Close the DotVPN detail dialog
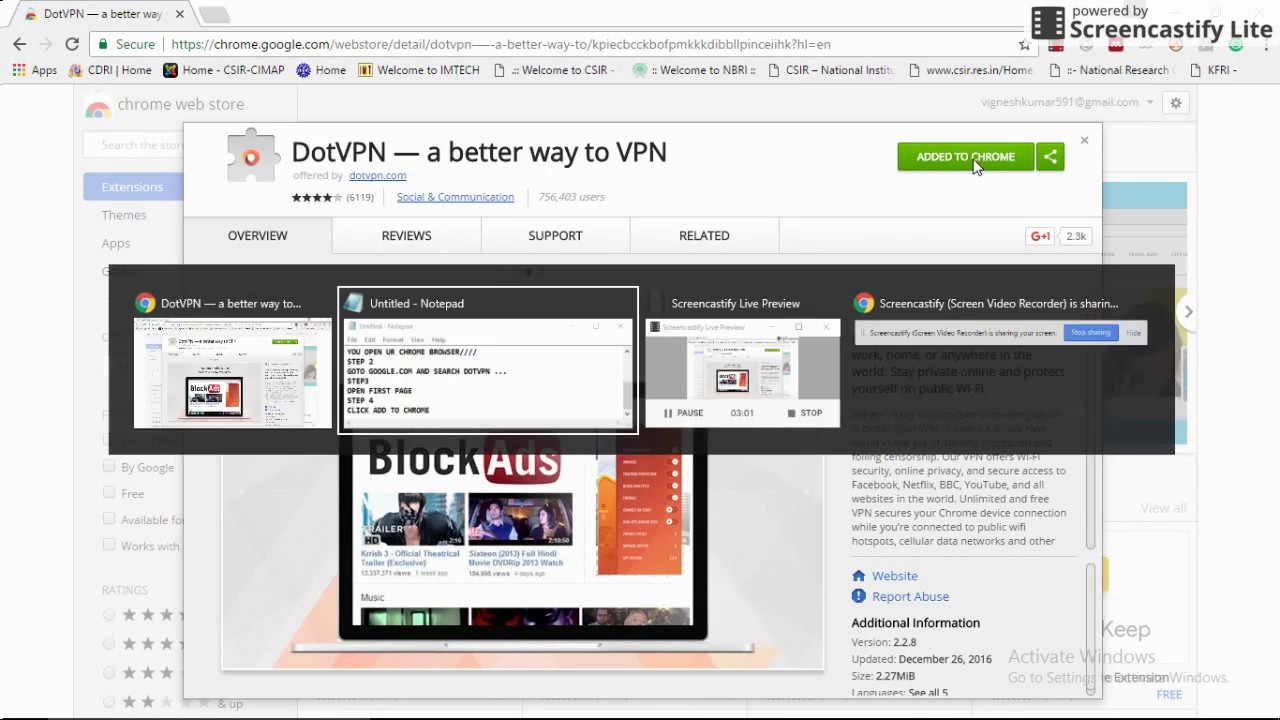This screenshot has width=1280, height=720. (x=1084, y=140)
